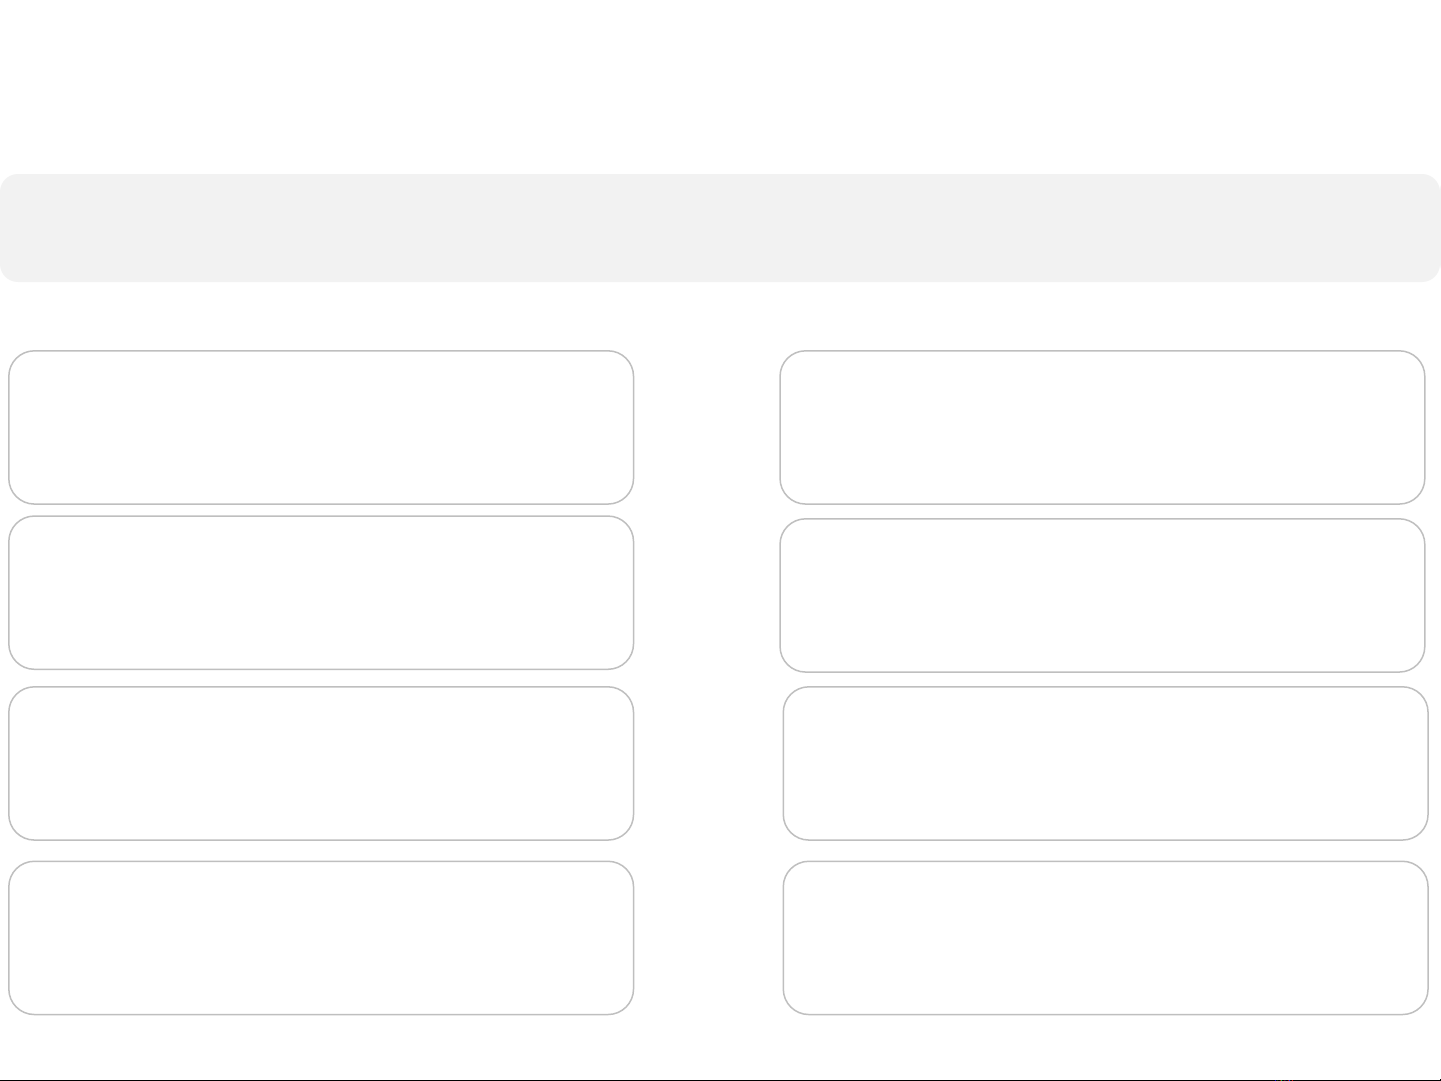Focus the first left-column placeholder box
The image size is (1441, 1081).
click(x=321, y=427)
